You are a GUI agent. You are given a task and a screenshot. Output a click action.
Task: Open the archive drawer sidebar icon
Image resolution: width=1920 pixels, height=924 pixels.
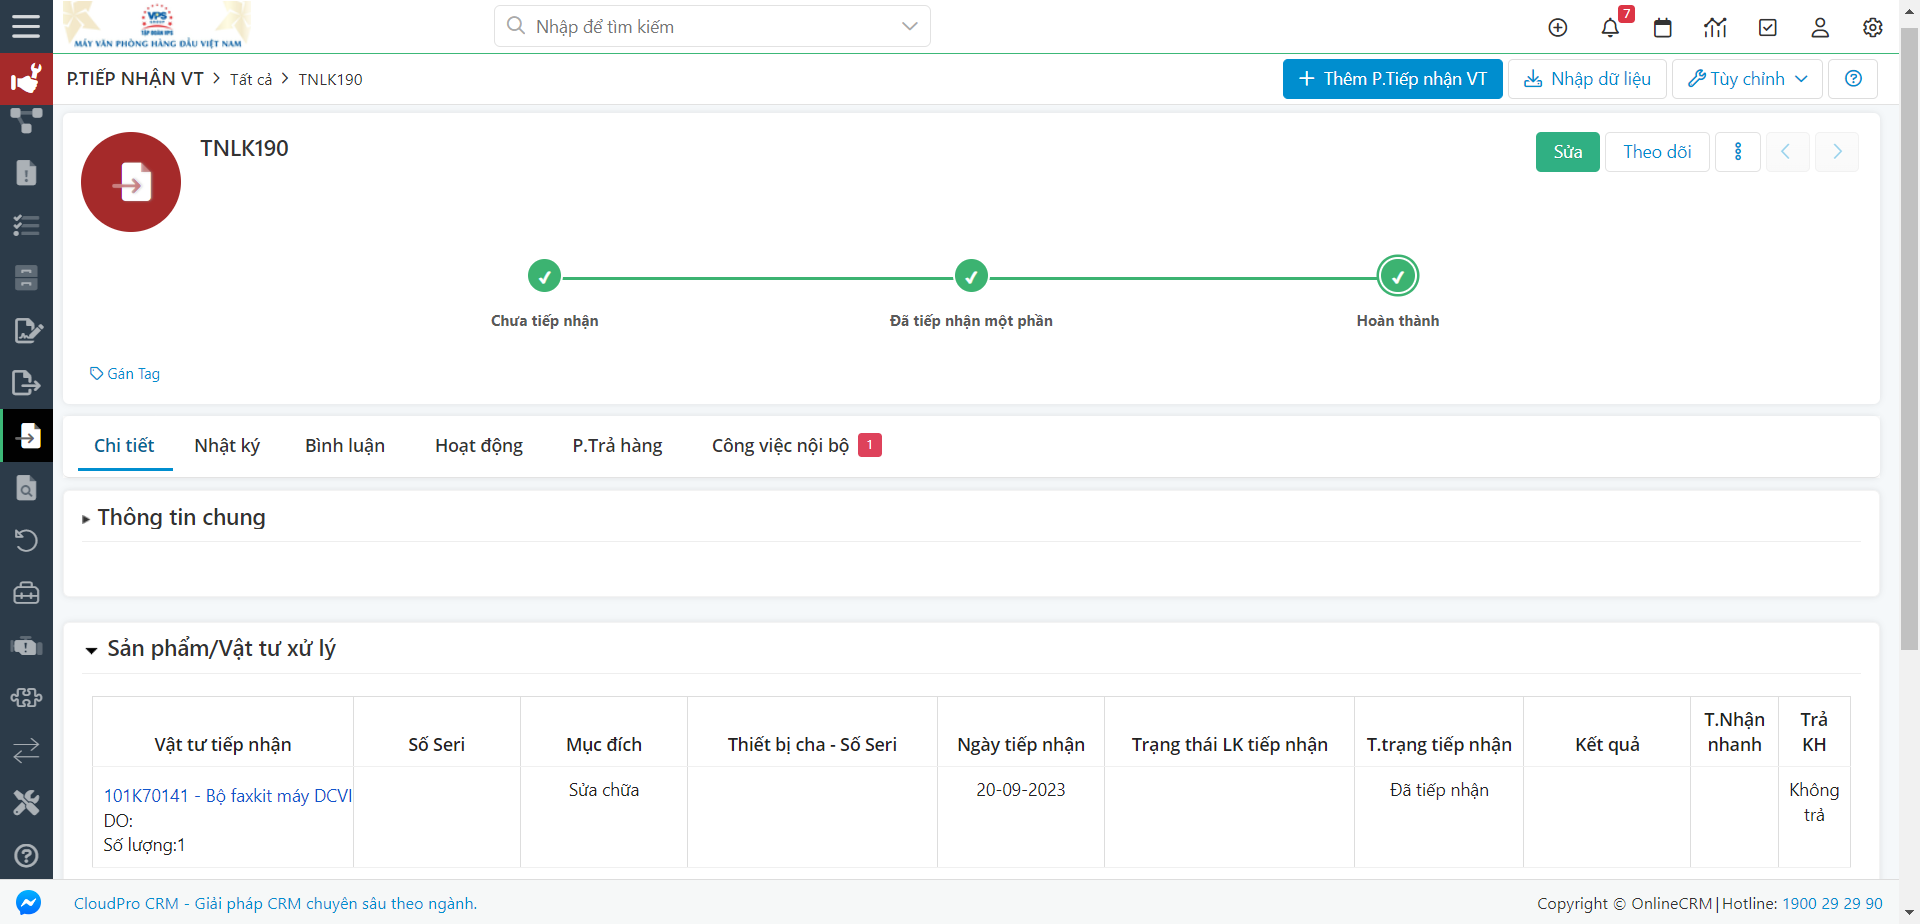click(26, 278)
